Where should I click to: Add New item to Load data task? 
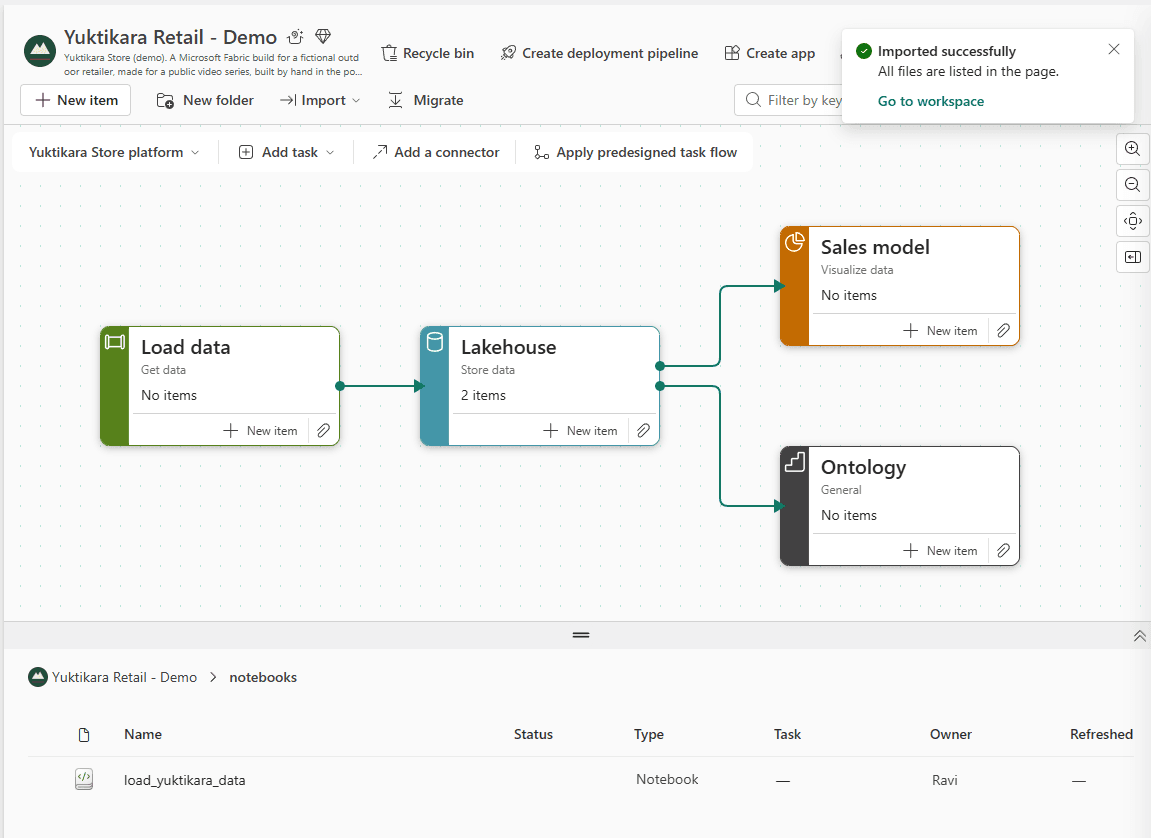pos(261,431)
